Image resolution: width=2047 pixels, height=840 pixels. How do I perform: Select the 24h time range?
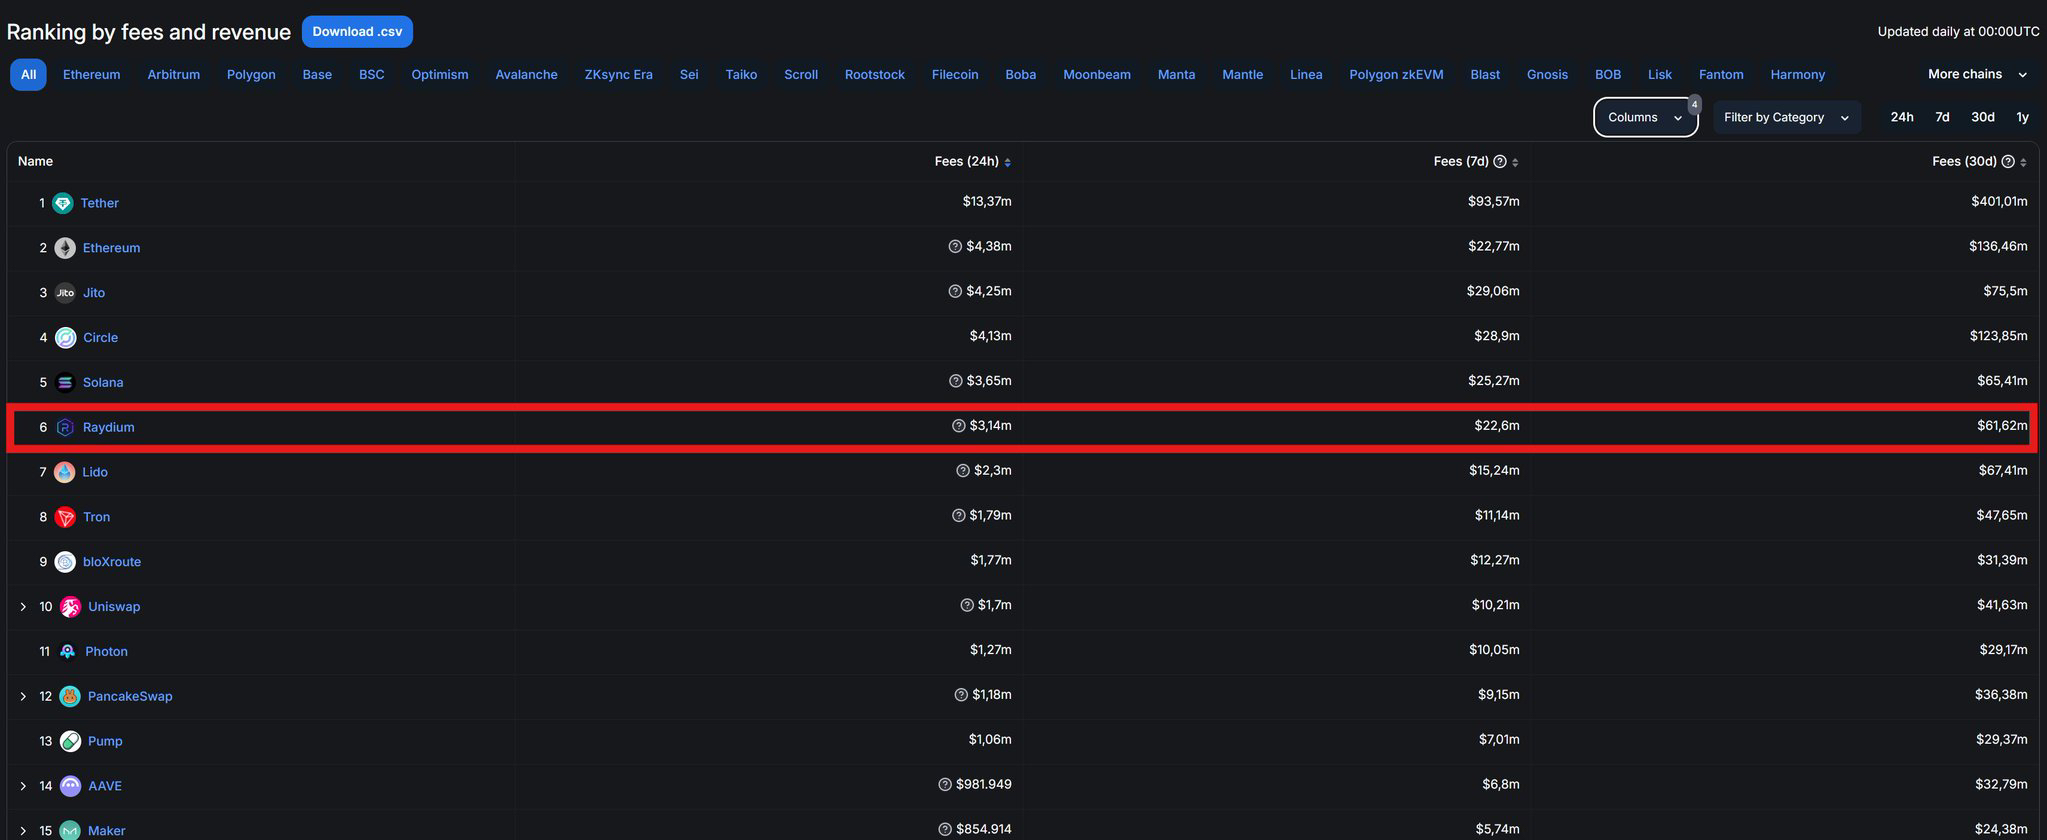pyautogui.click(x=1902, y=117)
